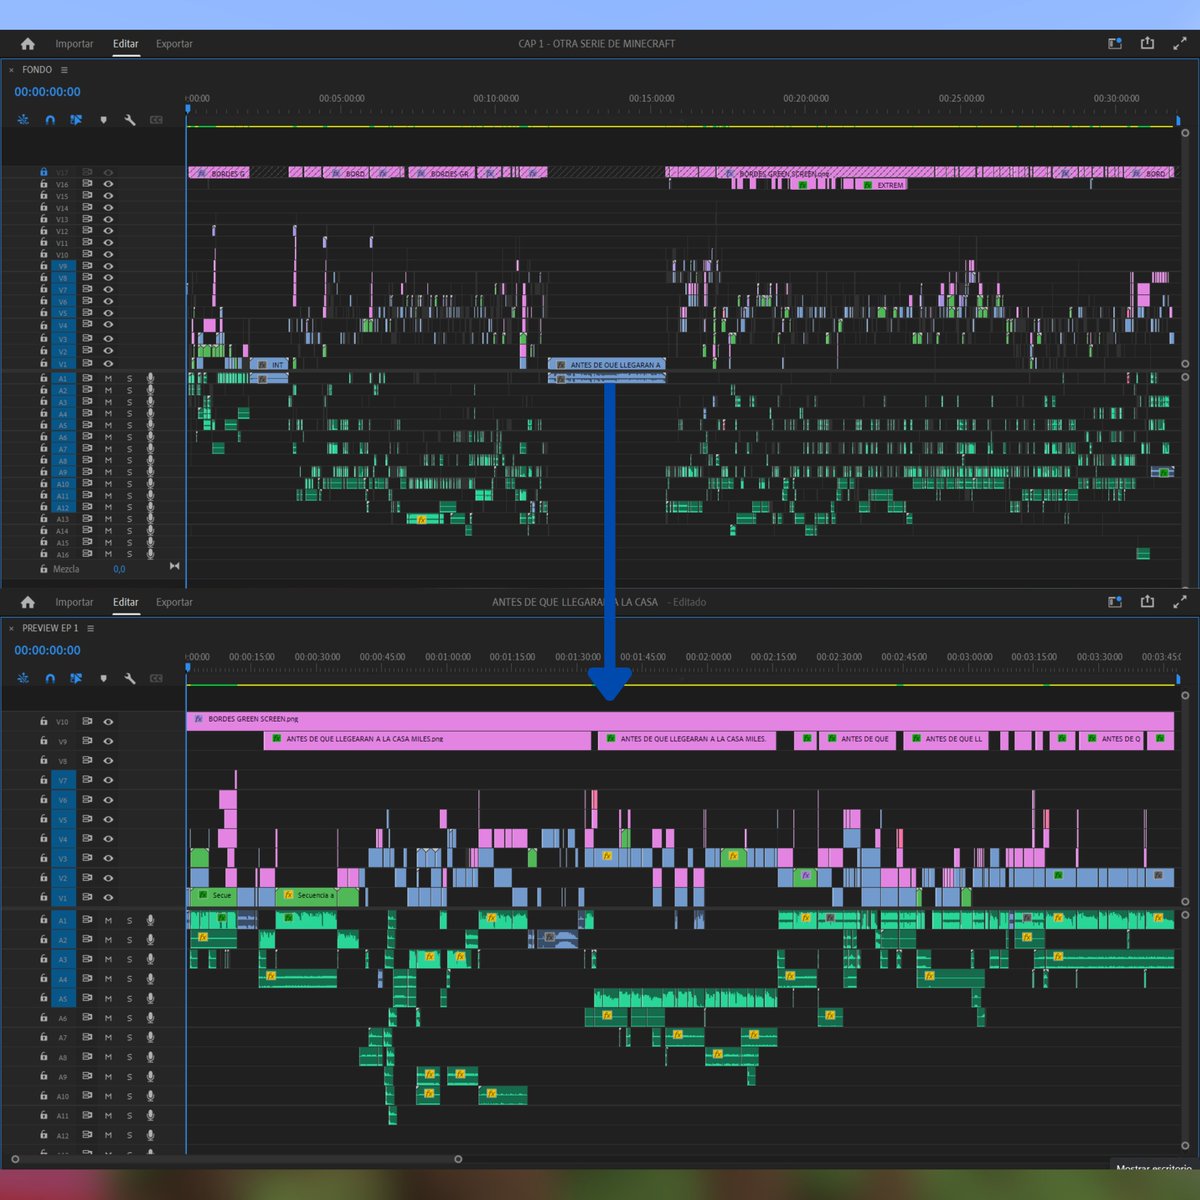Viewport: 1200px width, 1200px height.
Task: Toggle Linked Selection in FONDO timeline
Action: click(x=76, y=119)
